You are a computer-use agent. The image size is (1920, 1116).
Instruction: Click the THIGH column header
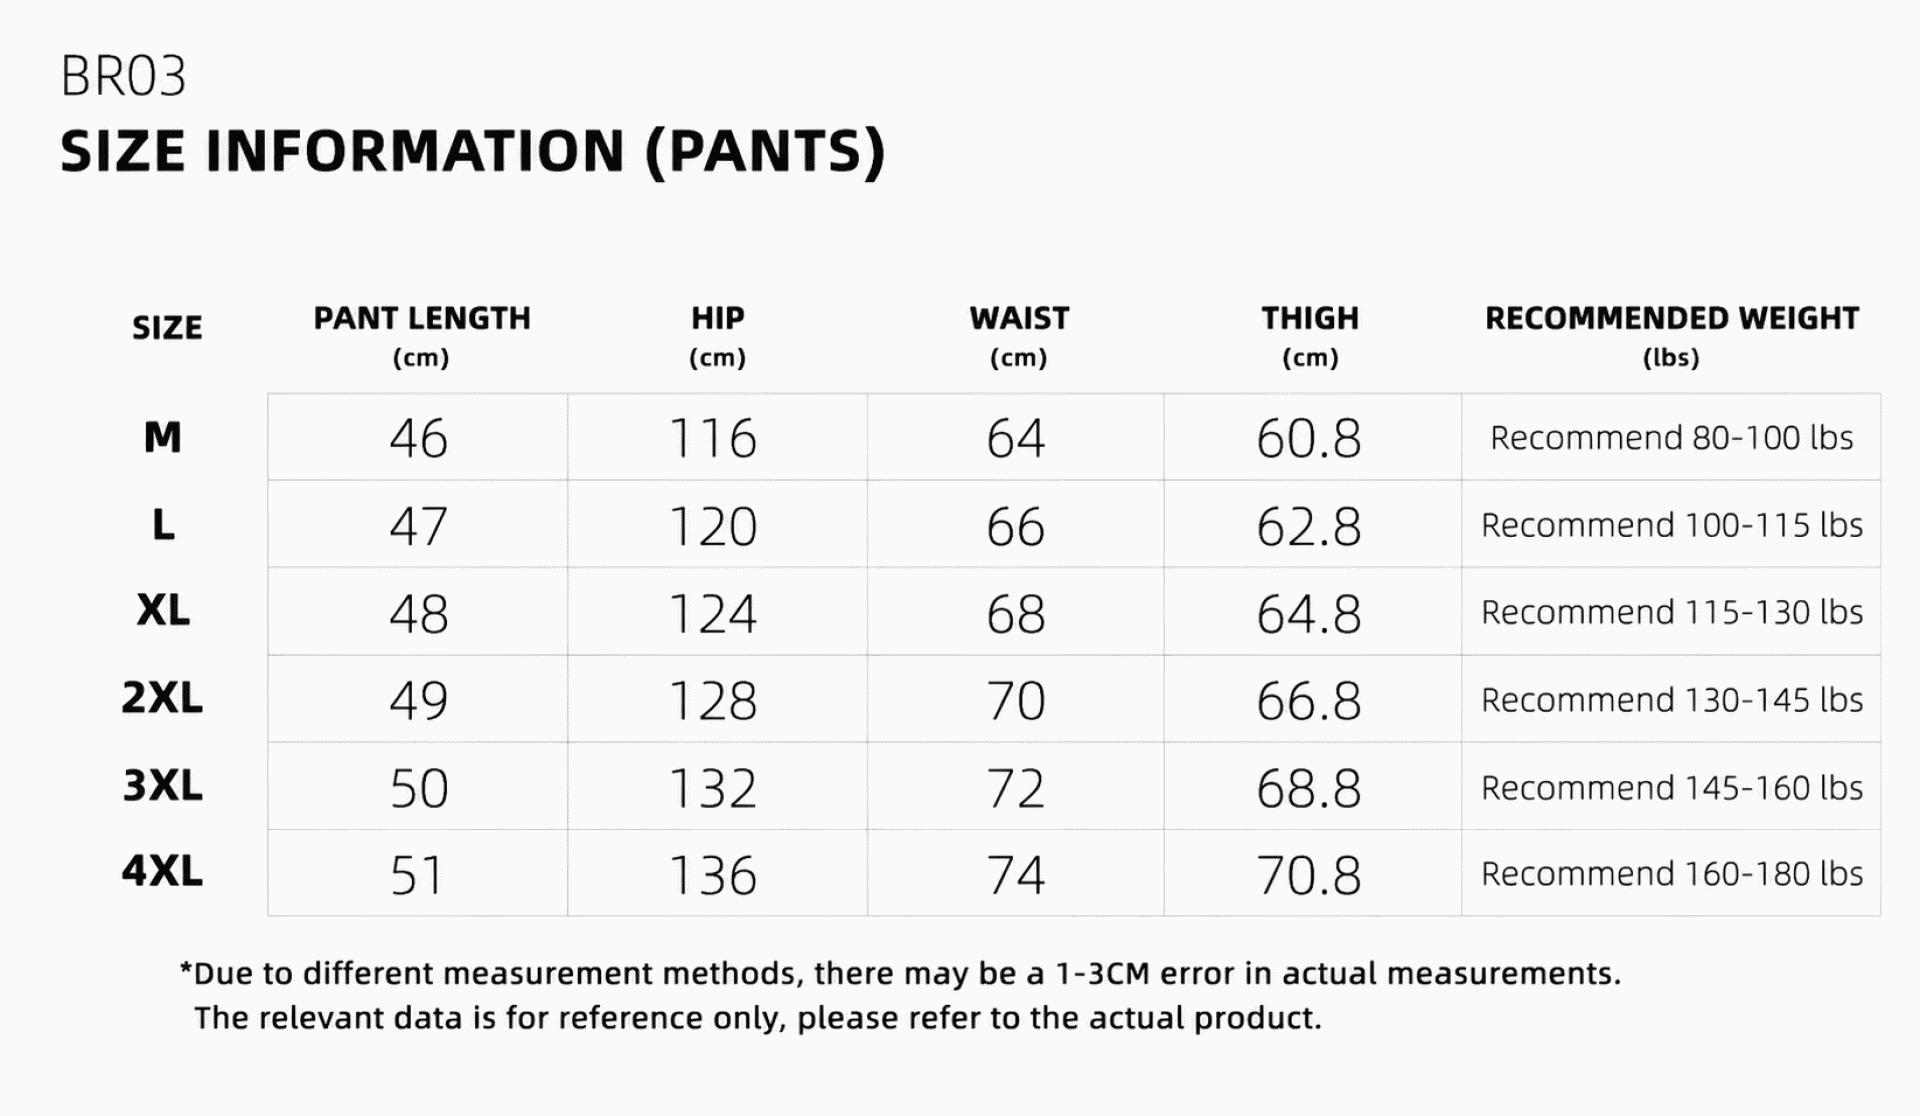(x=1310, y=335)
